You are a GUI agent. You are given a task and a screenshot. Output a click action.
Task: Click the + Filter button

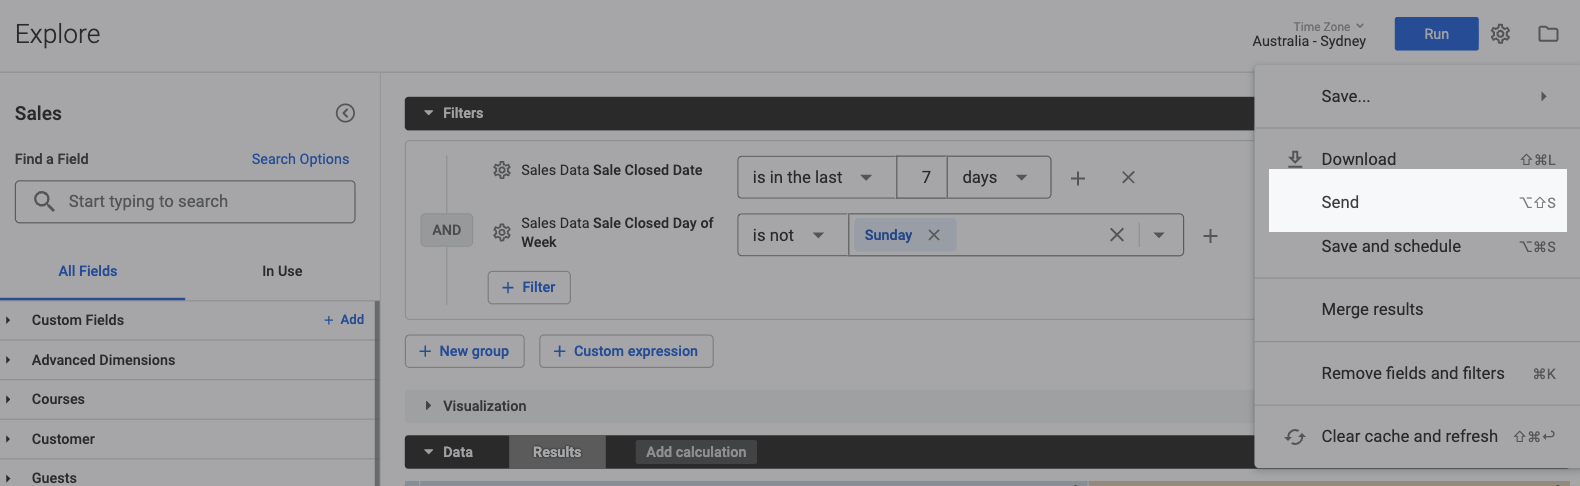tap(529, 287)
